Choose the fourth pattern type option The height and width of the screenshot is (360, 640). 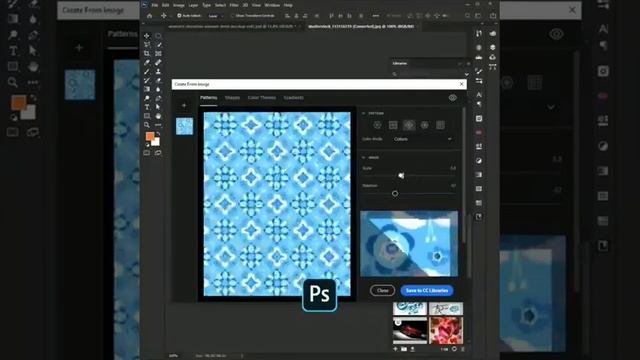[424, 125]
